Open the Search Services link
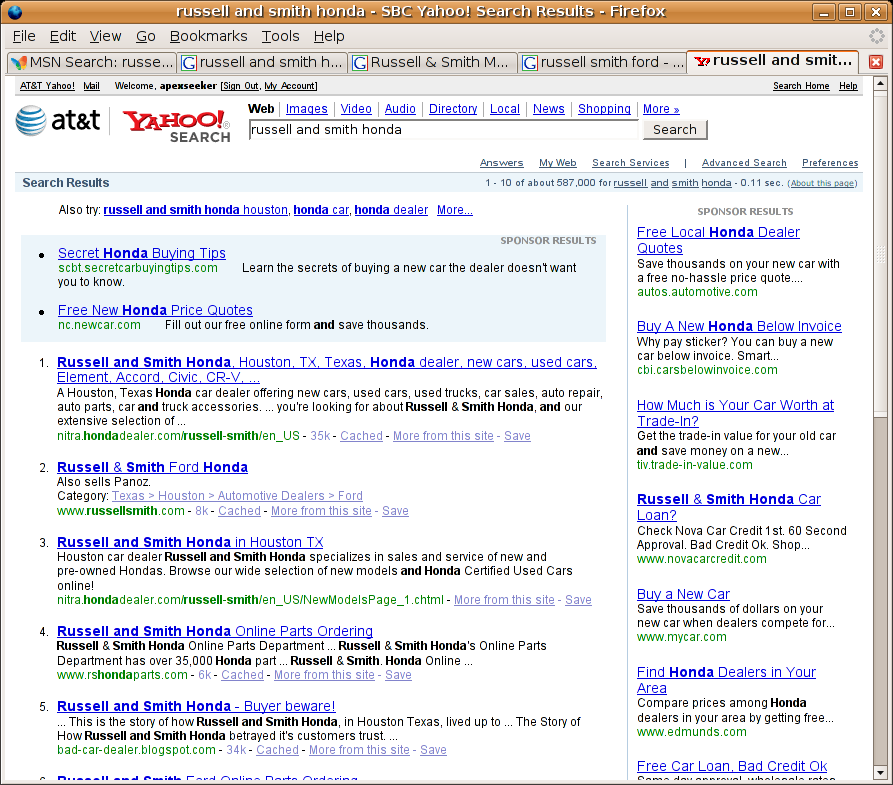 coord(630,162)
